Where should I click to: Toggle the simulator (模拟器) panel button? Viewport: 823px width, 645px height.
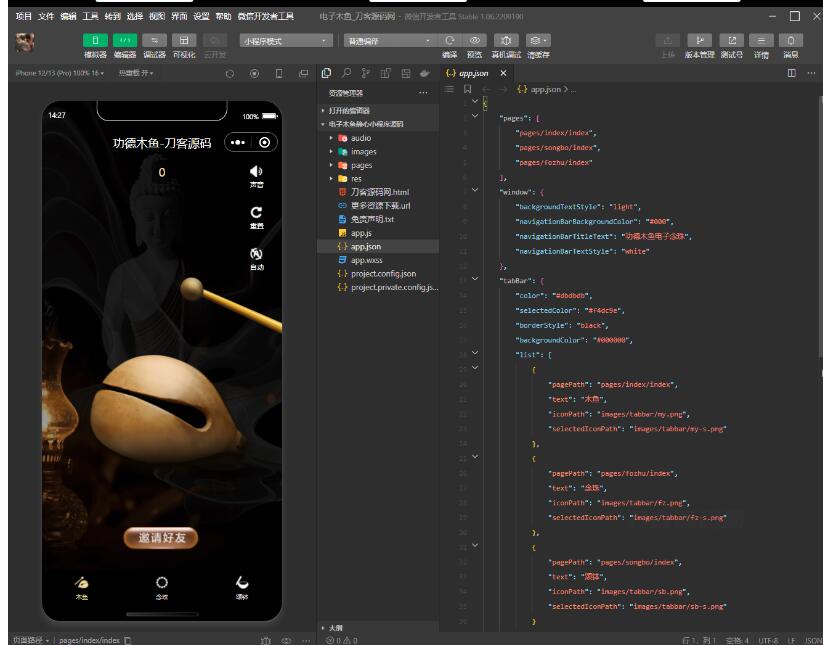pyautogui.click(x=96, y=40)
